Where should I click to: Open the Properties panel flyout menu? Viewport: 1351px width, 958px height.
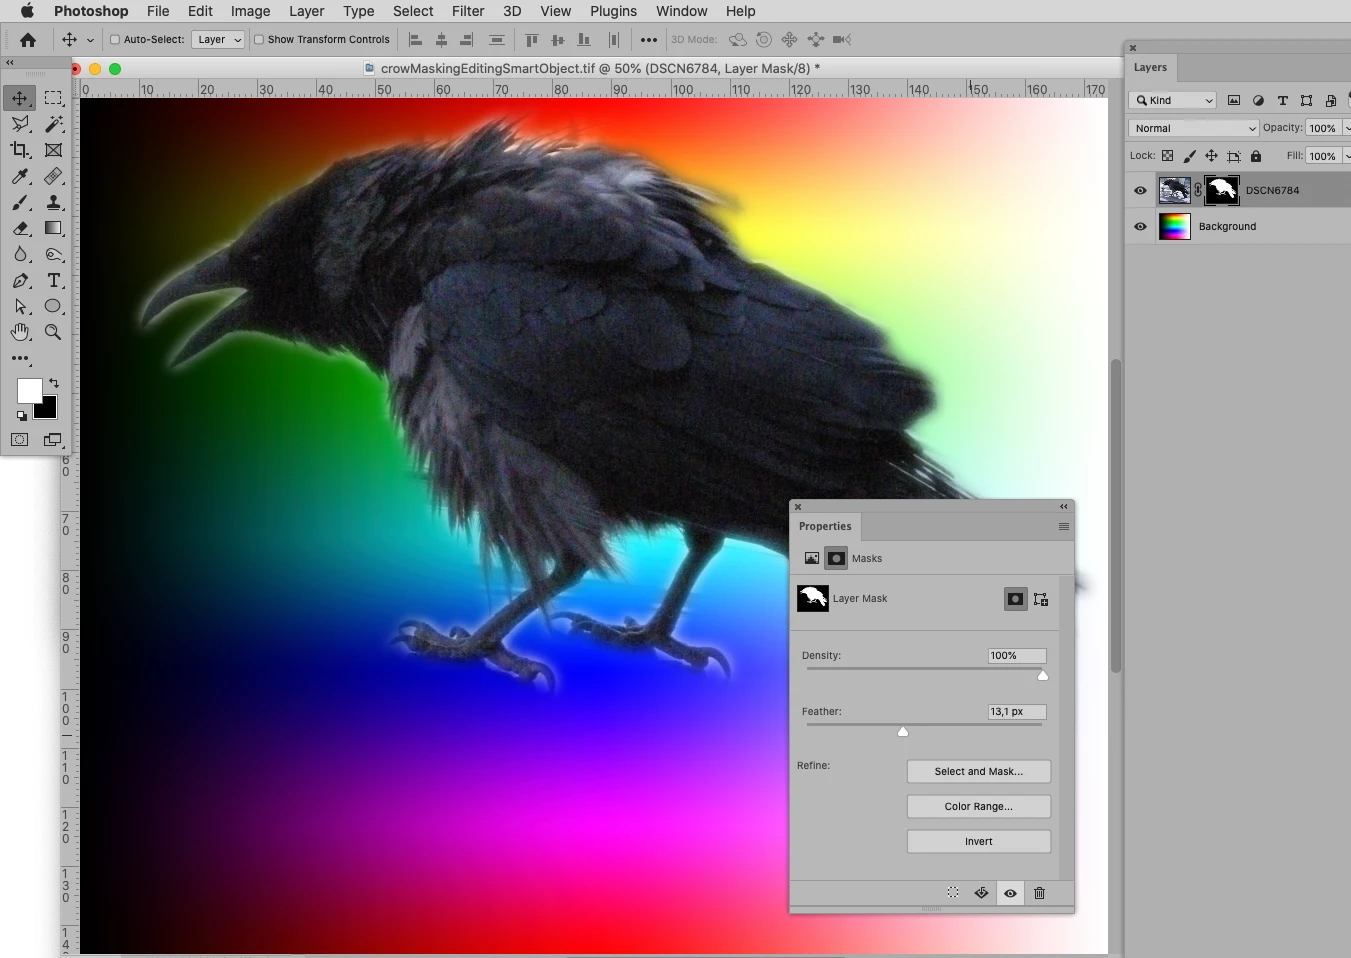coord(1064,526)
